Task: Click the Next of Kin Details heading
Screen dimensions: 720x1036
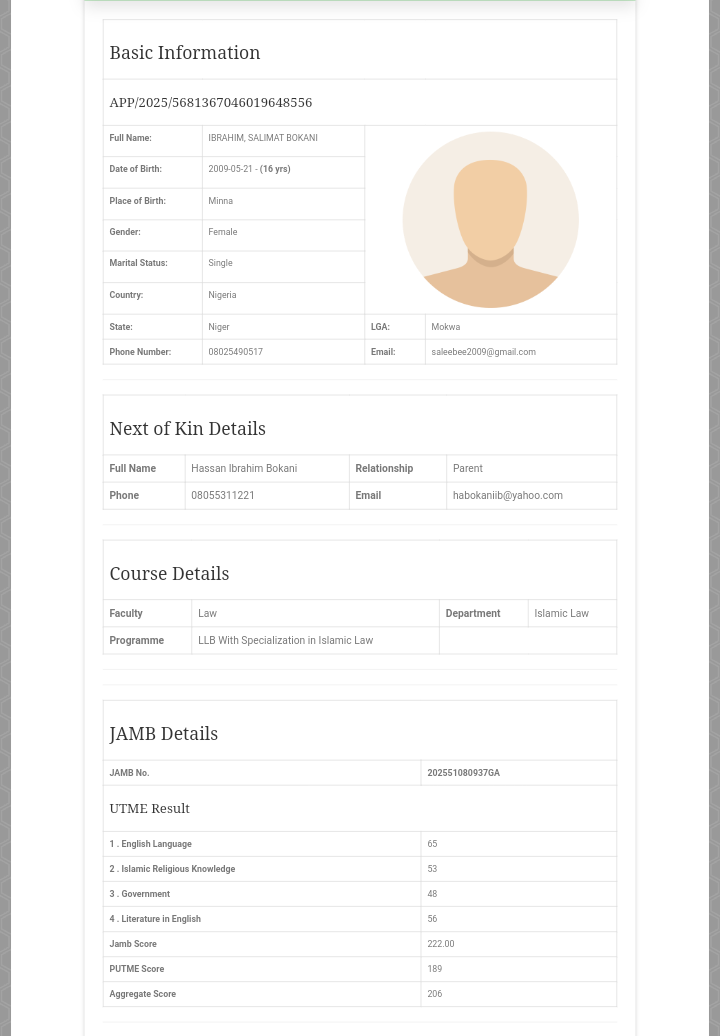Action: pyautogui.click(x=187, y=429)
